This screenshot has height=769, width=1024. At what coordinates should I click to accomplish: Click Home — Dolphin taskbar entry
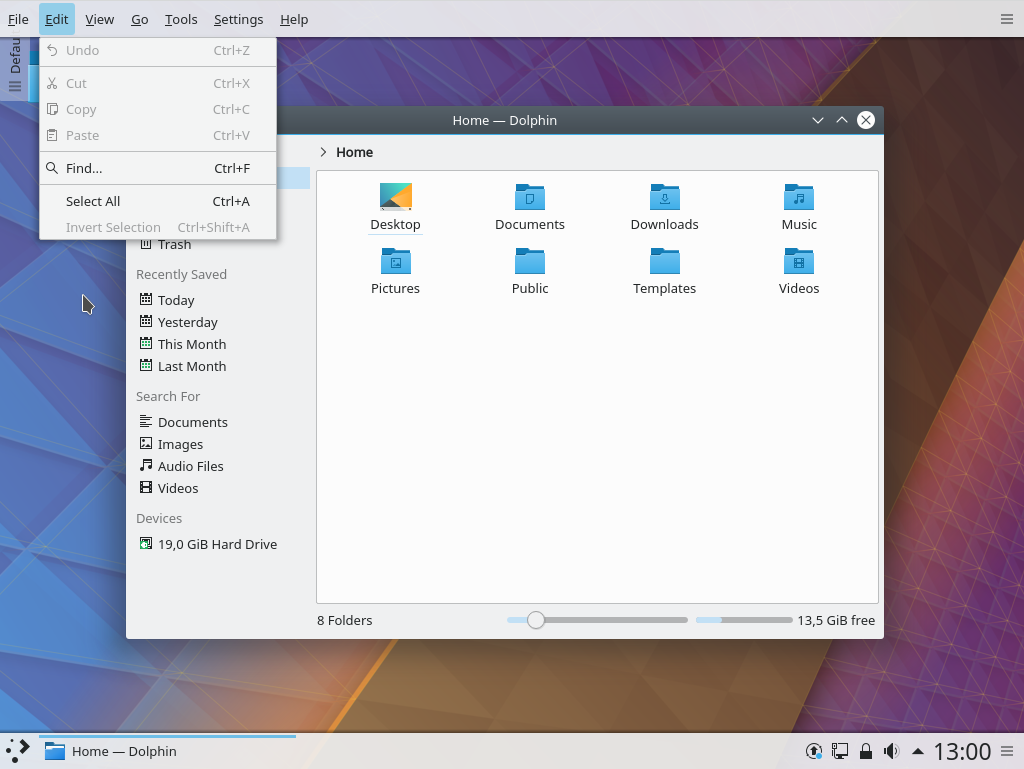coord(167,751)
